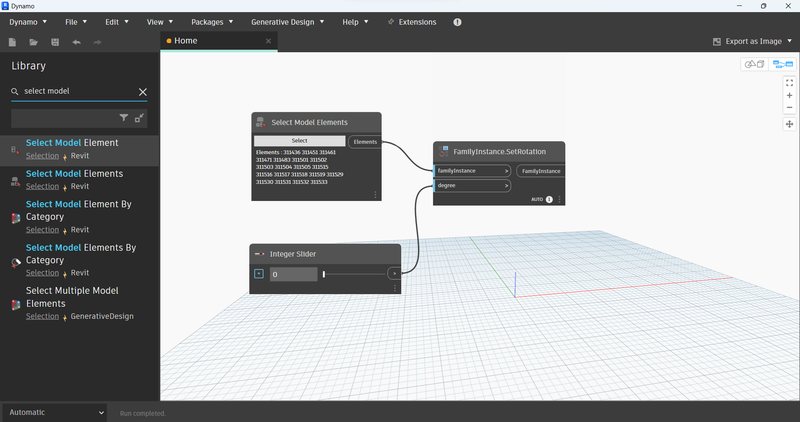
Task: Open the Packages menu
Action: point(212,22)
